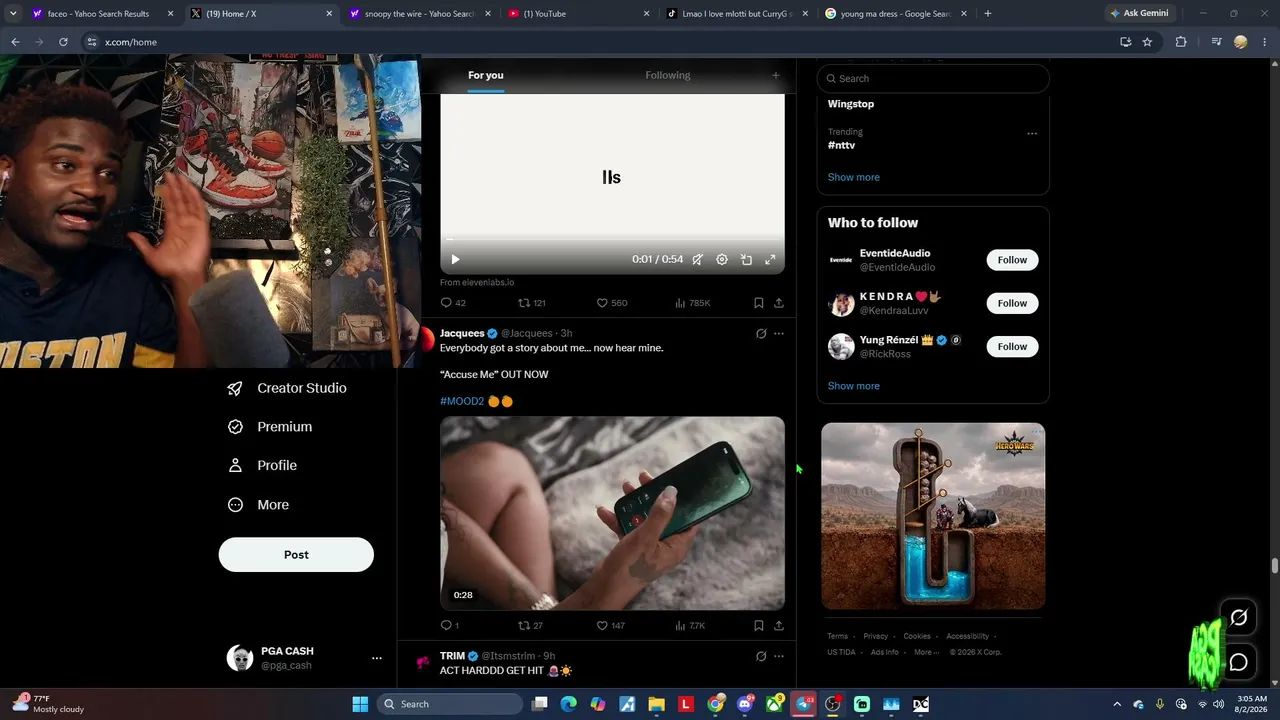
Task: Unmute the elevenlabs video
Action: click(697, 259)
